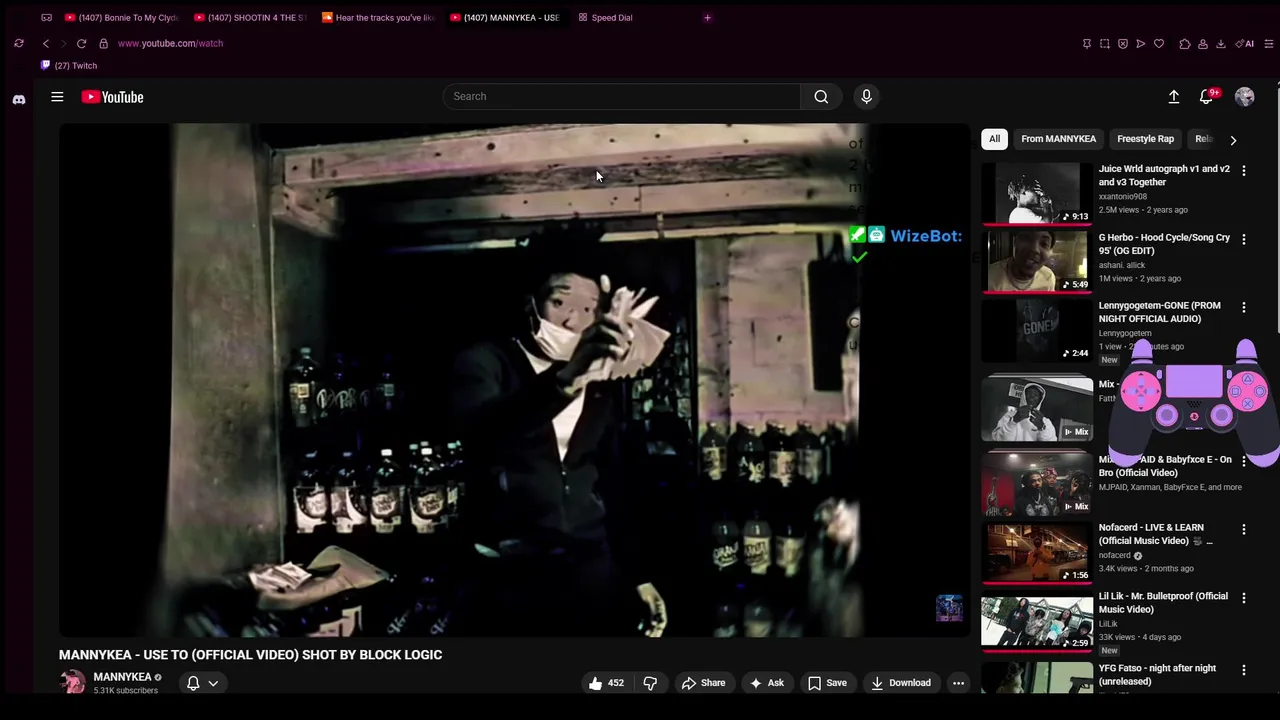Open MANNYKEA channel name link

pyautogui.click(x=122, y=677)
